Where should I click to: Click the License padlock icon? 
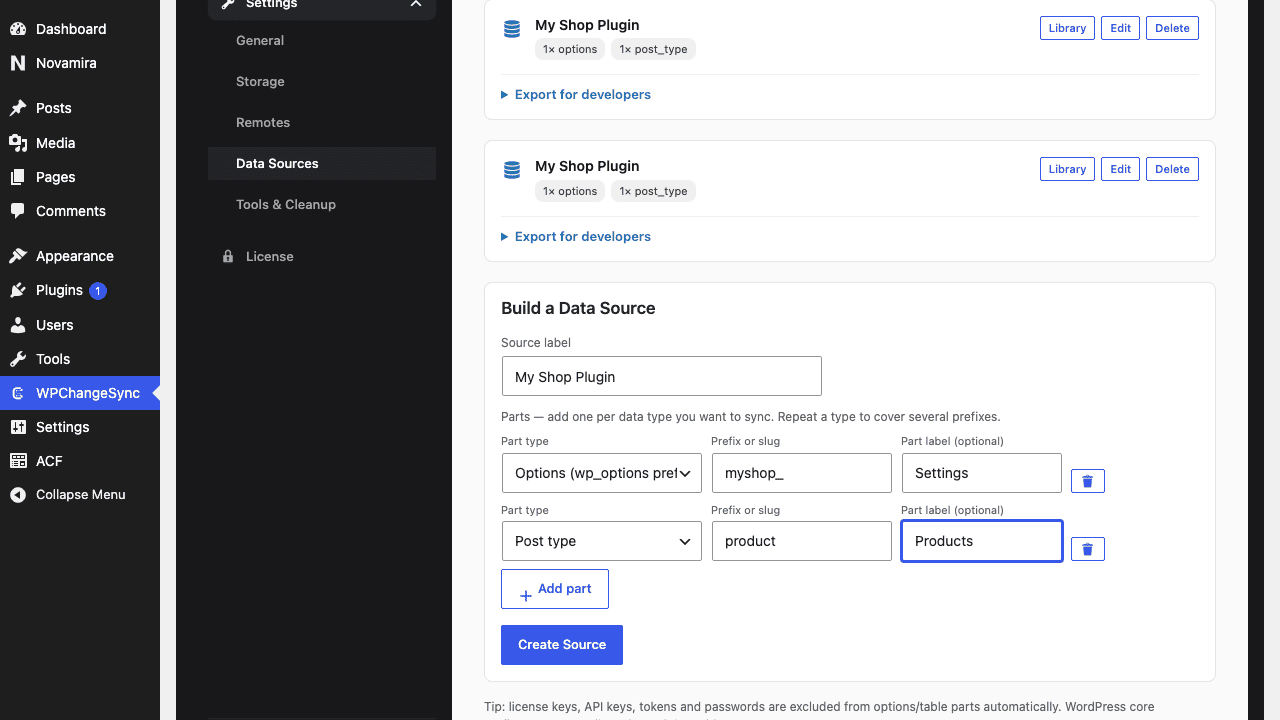(x=228, y=256)
